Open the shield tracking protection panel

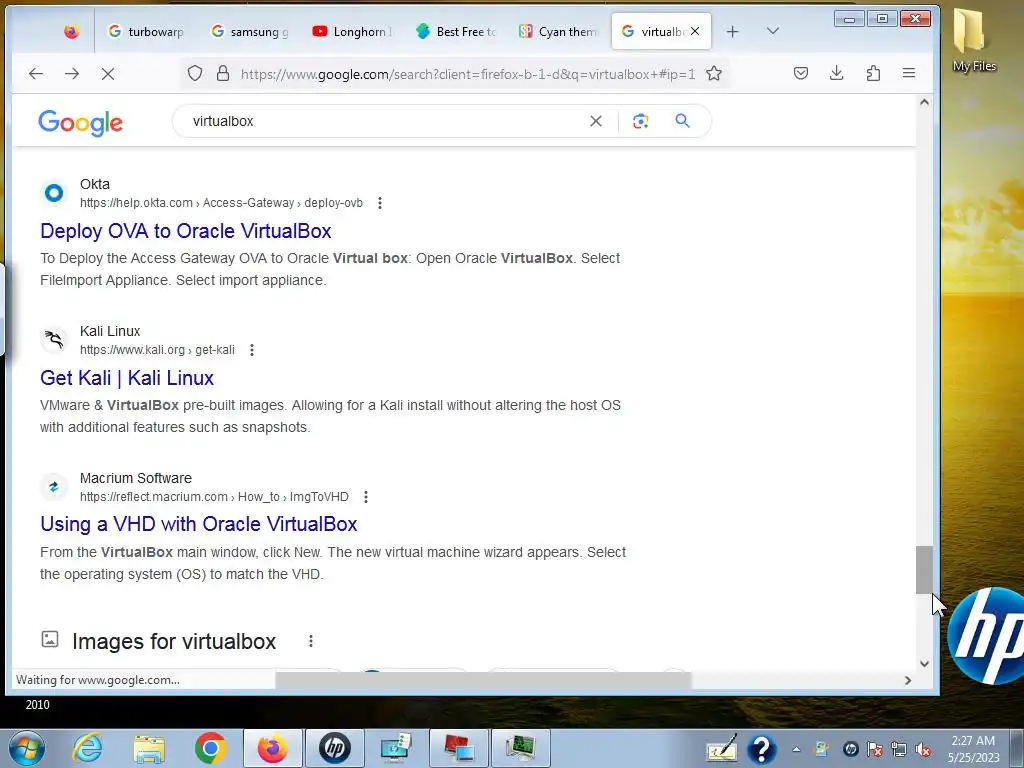[x=195, y=73]
